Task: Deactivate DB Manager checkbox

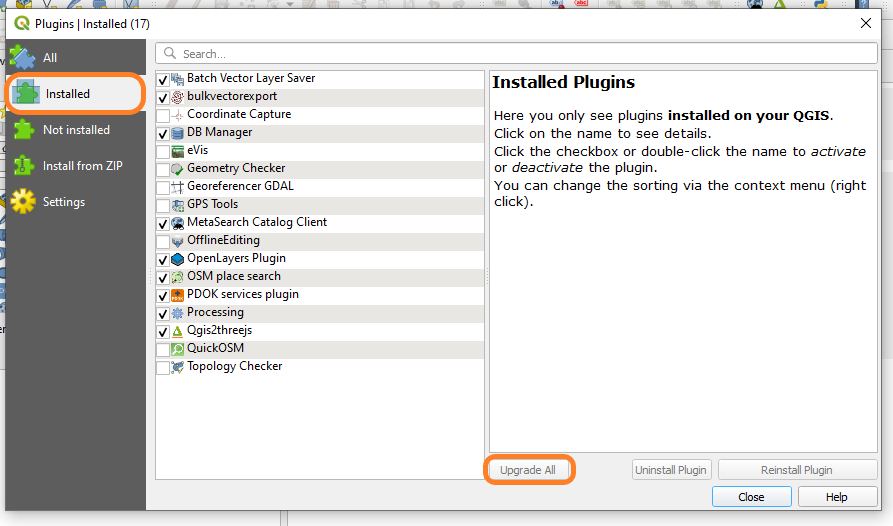Action: (163, 134)
